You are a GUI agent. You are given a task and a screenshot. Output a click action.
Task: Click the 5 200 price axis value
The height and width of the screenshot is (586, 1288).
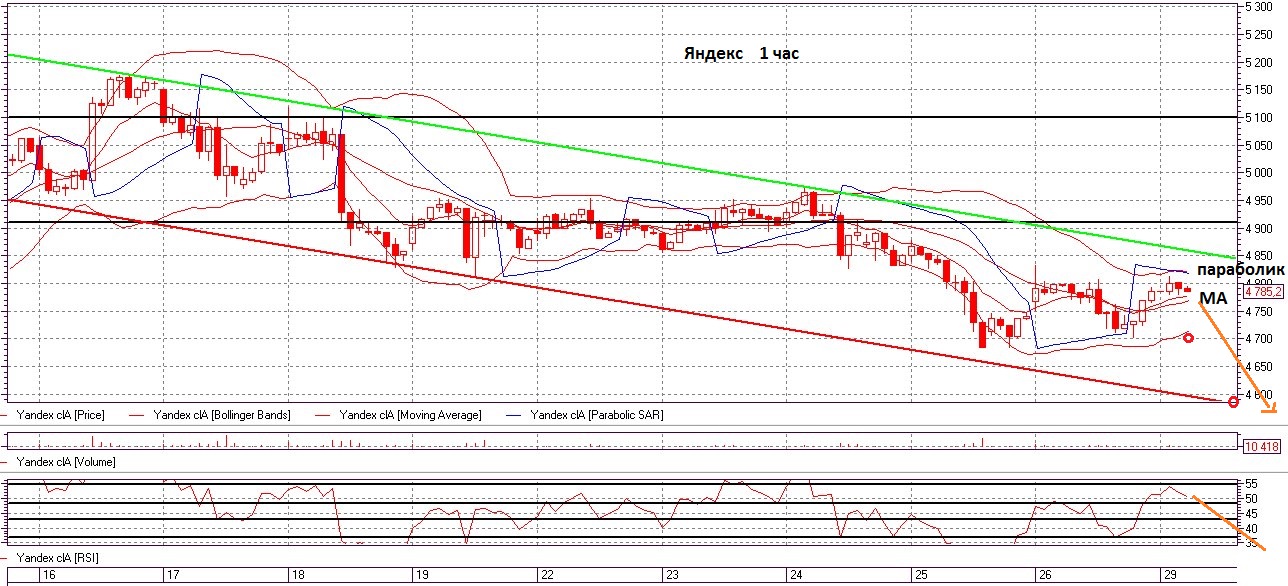tap(1261, 62)
